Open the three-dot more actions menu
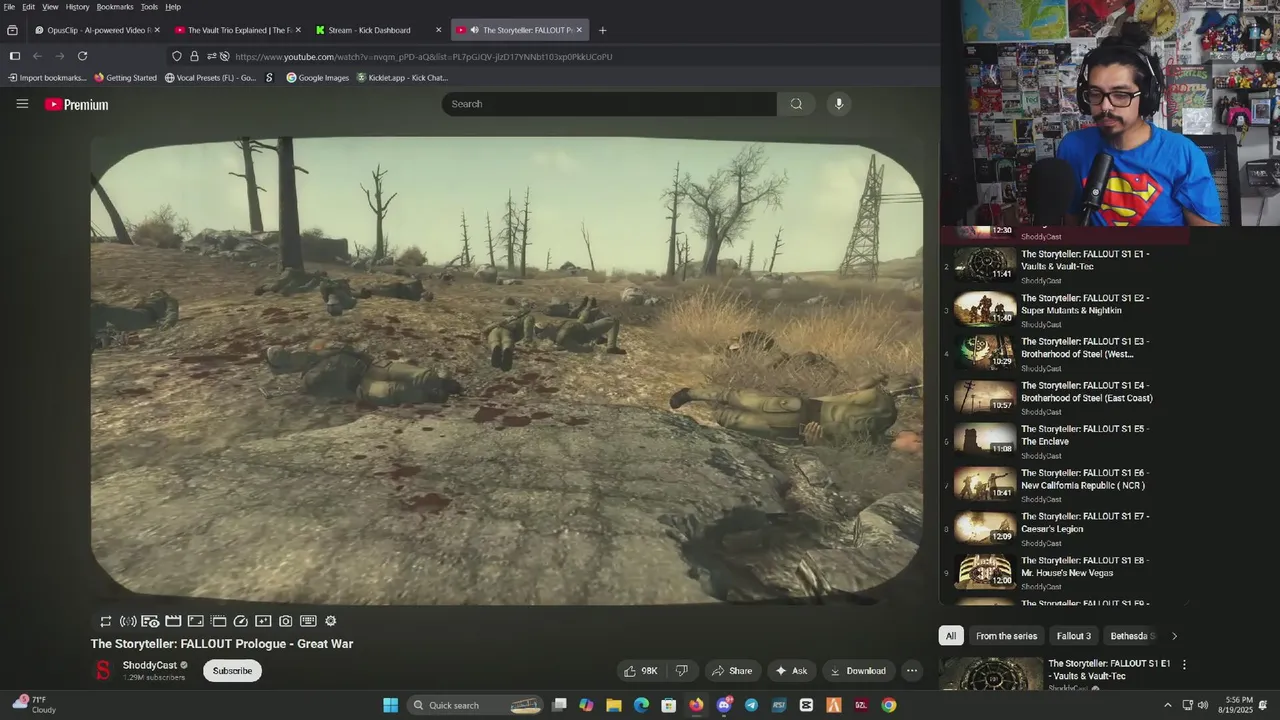 click(912, 671)
